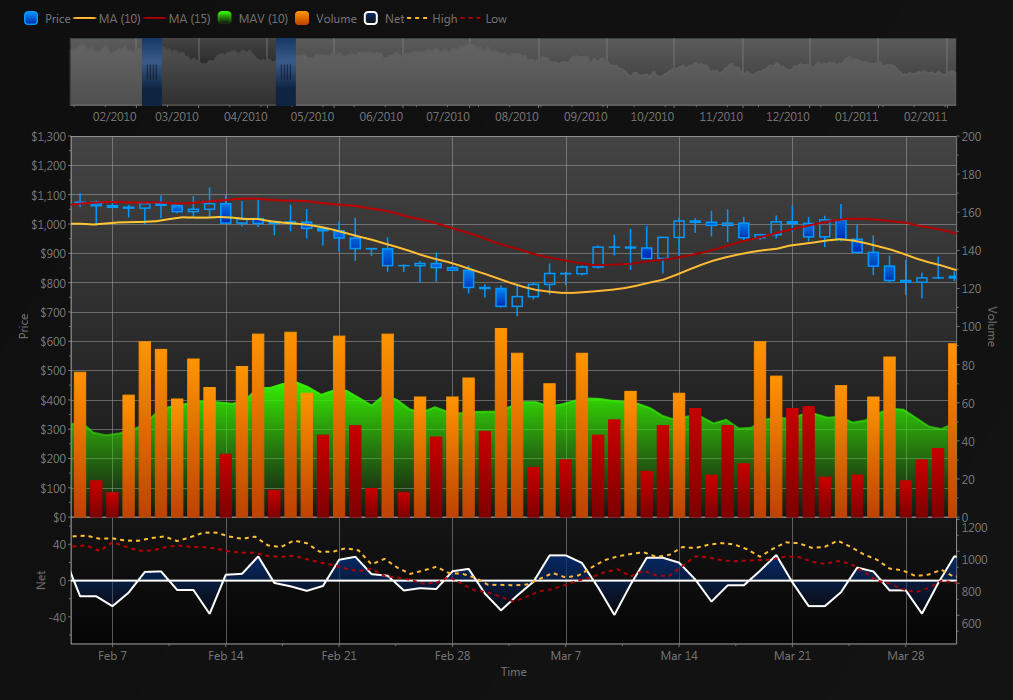Click the dashed red Low legend line
Screen dimensions: 1013x700
tap(472, 19)
